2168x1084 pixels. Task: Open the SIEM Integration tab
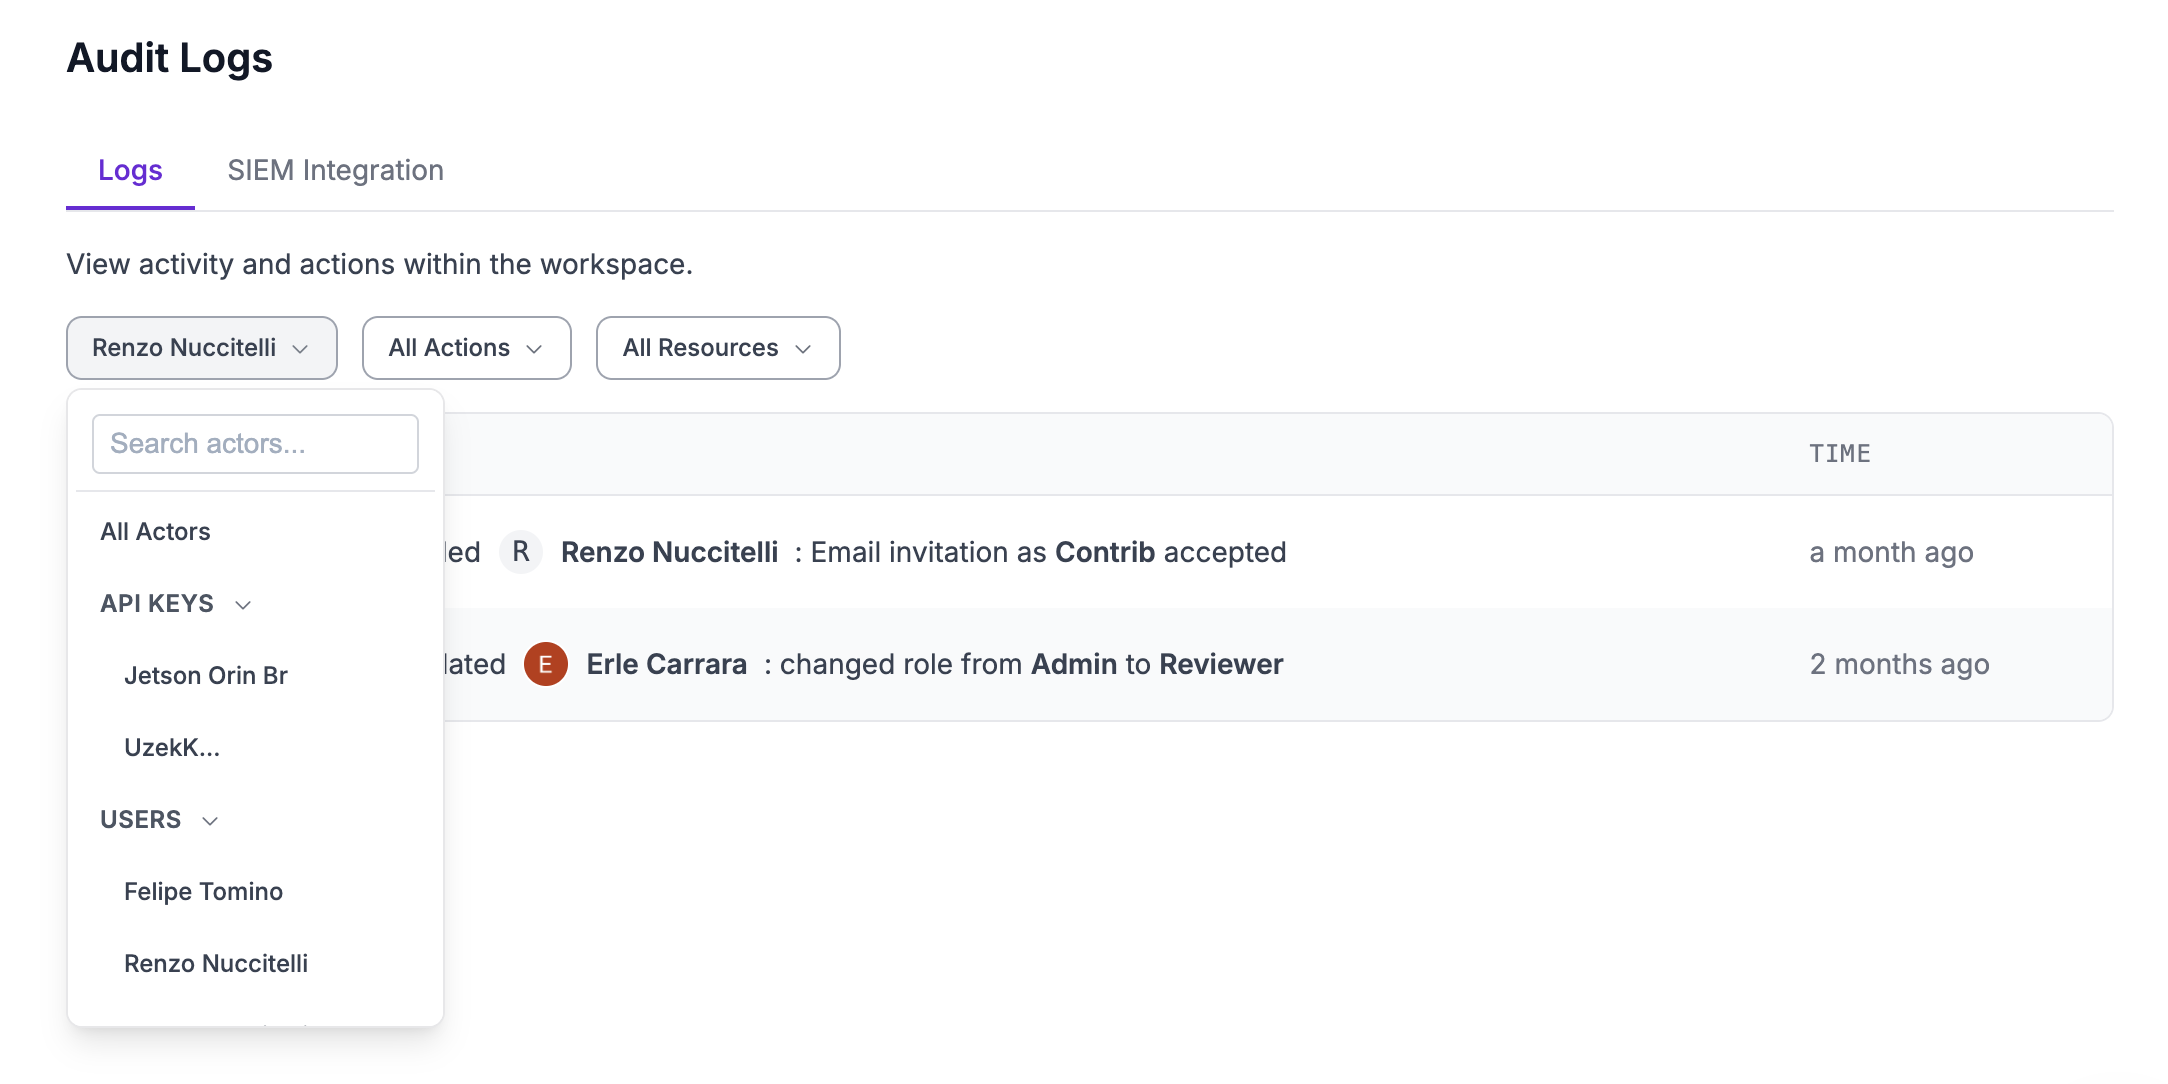335,170
